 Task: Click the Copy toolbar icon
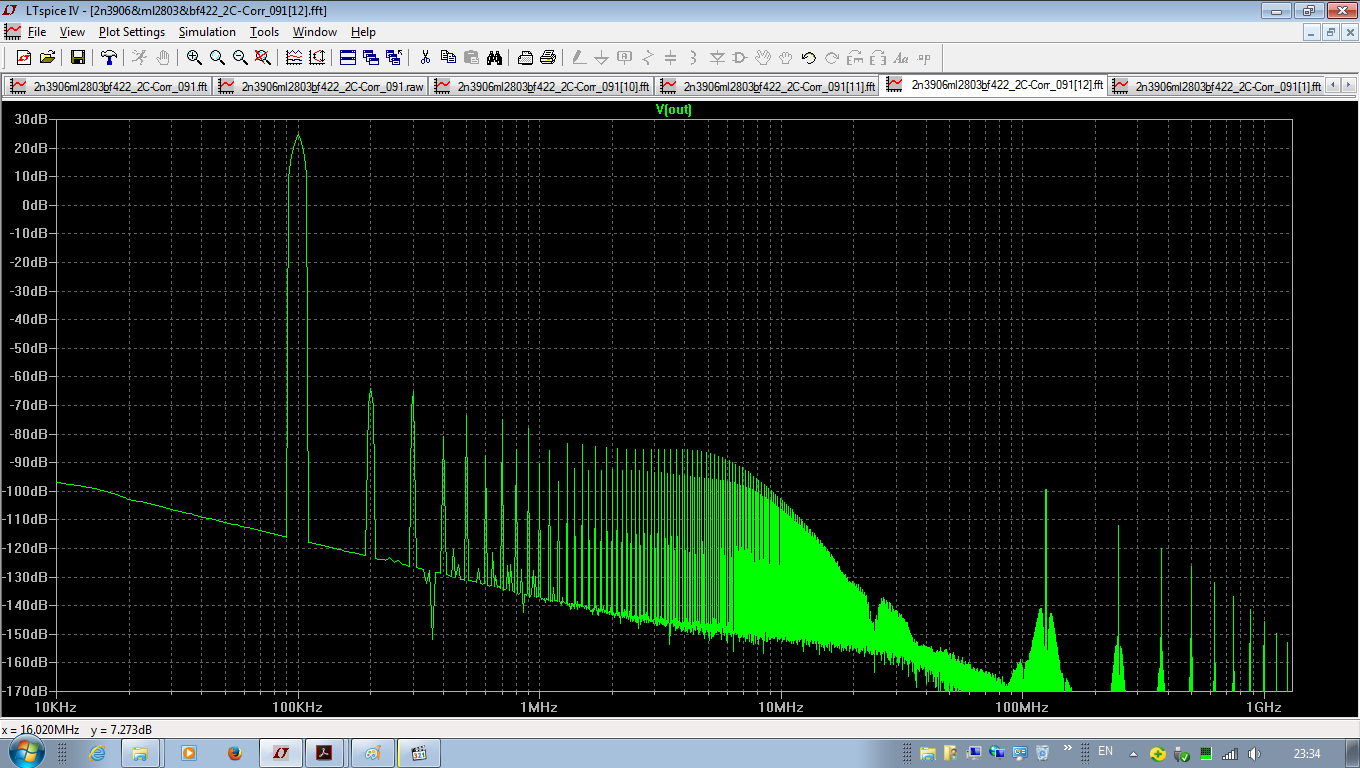[448, 58]
